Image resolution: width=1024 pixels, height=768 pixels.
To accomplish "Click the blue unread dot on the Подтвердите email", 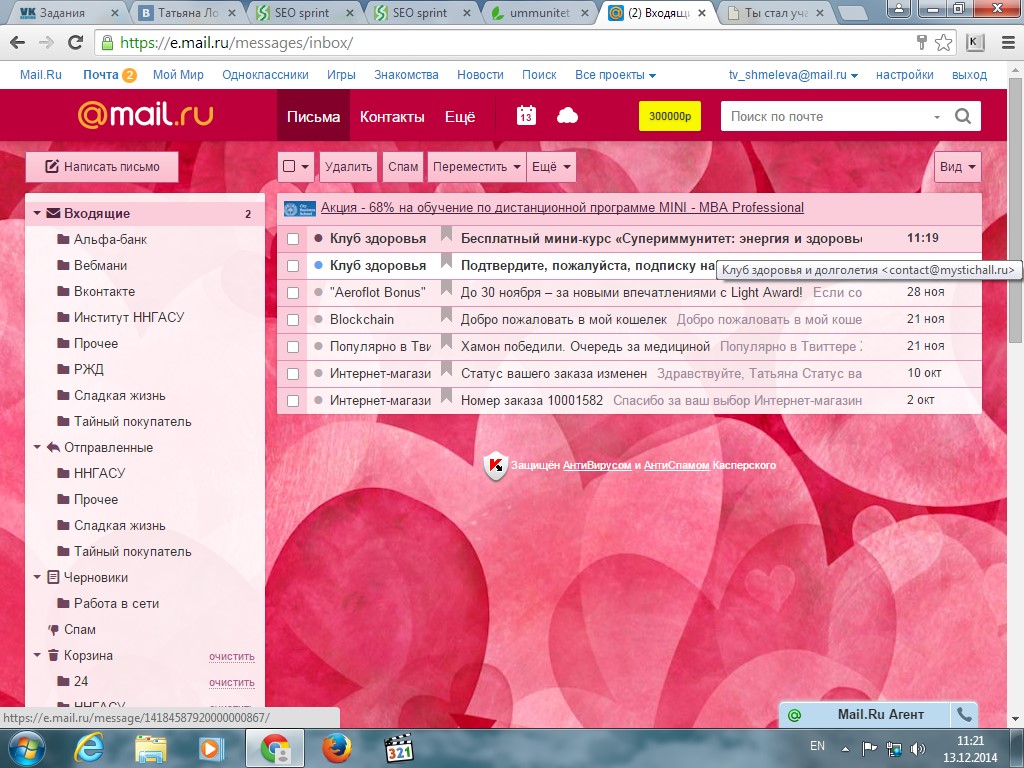I will coord(319,265).
